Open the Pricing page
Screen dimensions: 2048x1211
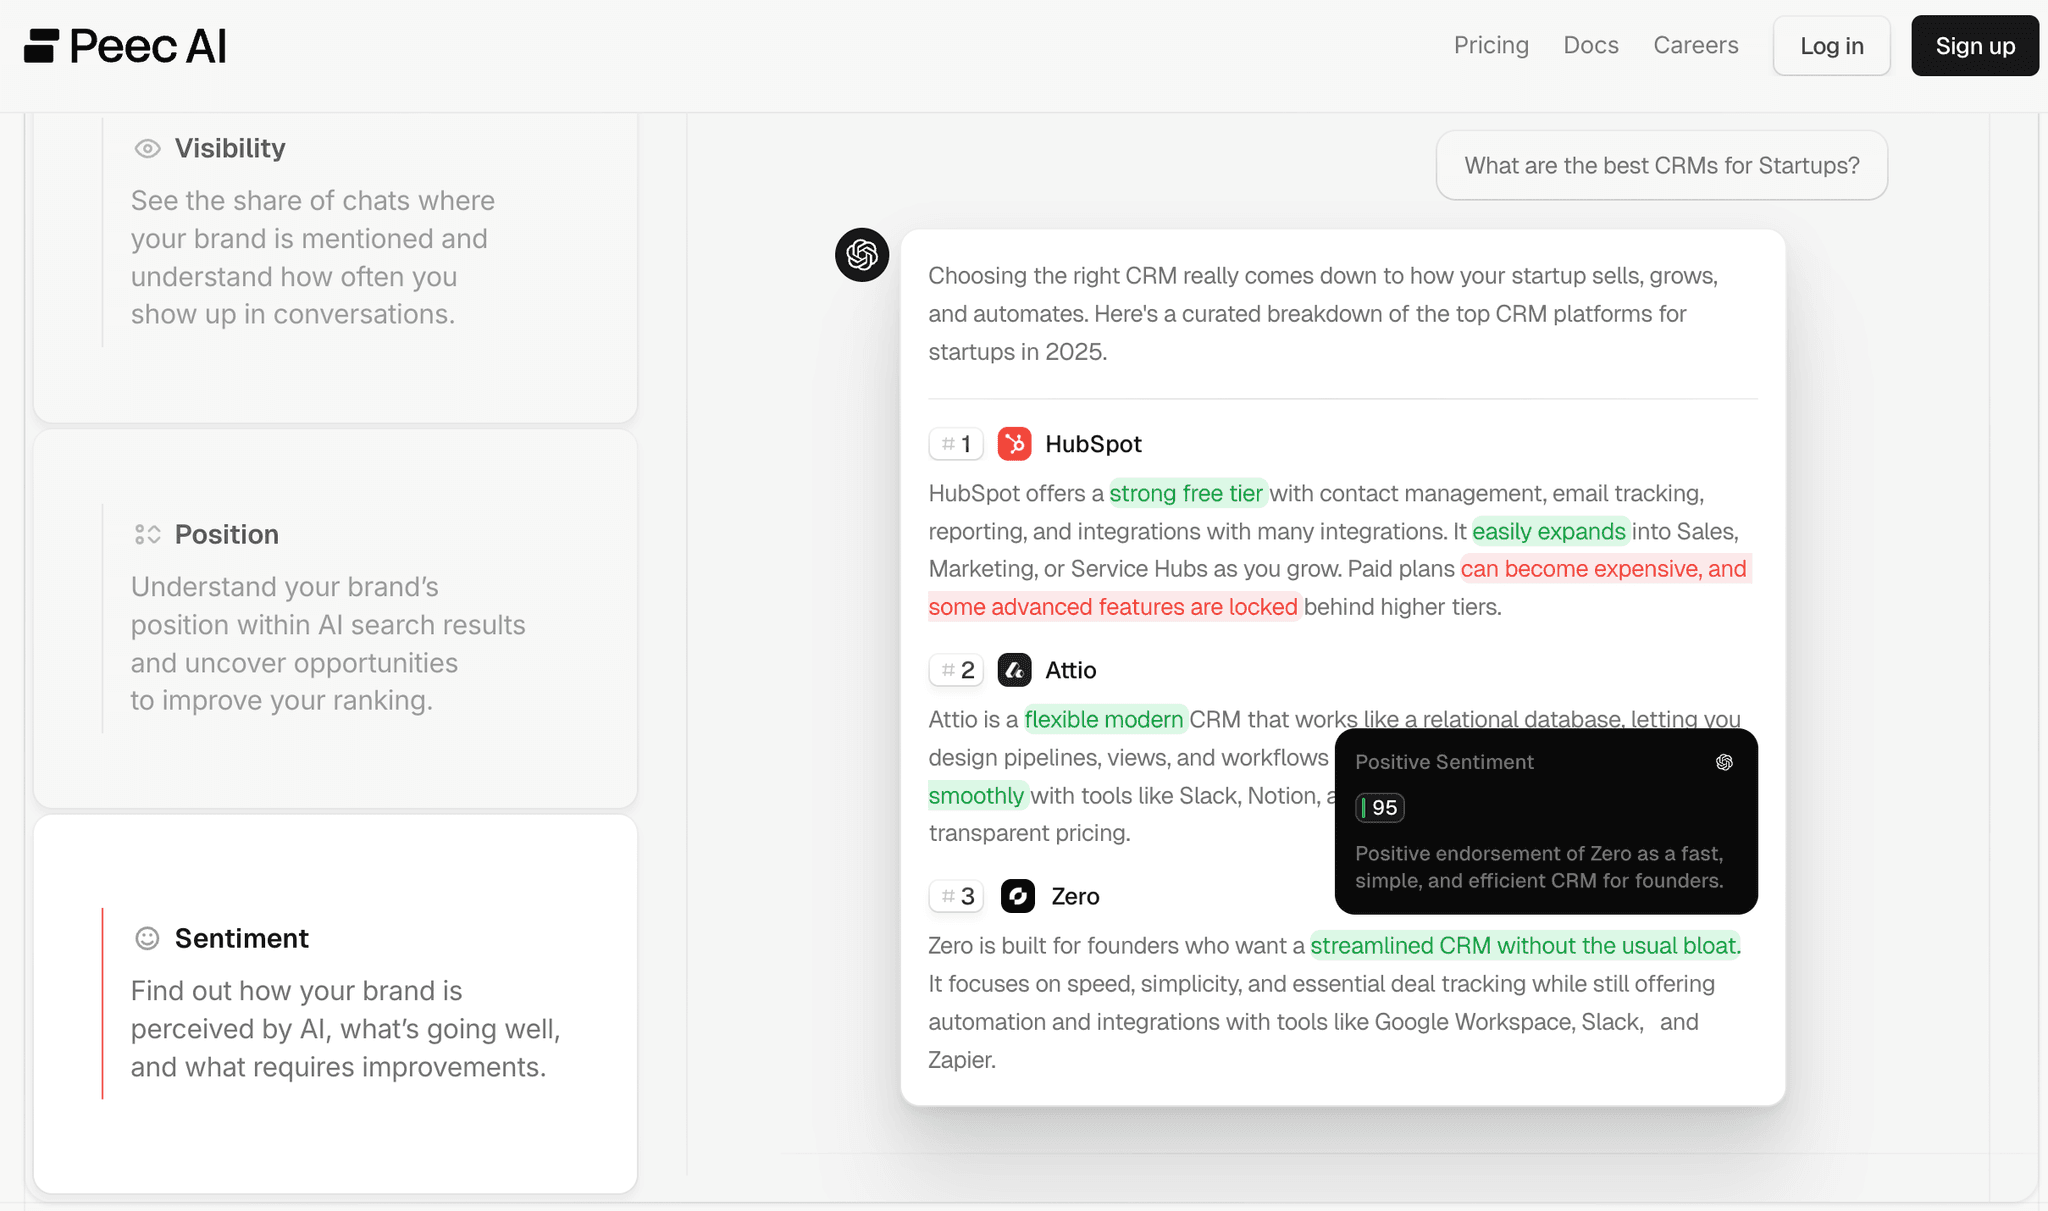(x=1491, y=45)
